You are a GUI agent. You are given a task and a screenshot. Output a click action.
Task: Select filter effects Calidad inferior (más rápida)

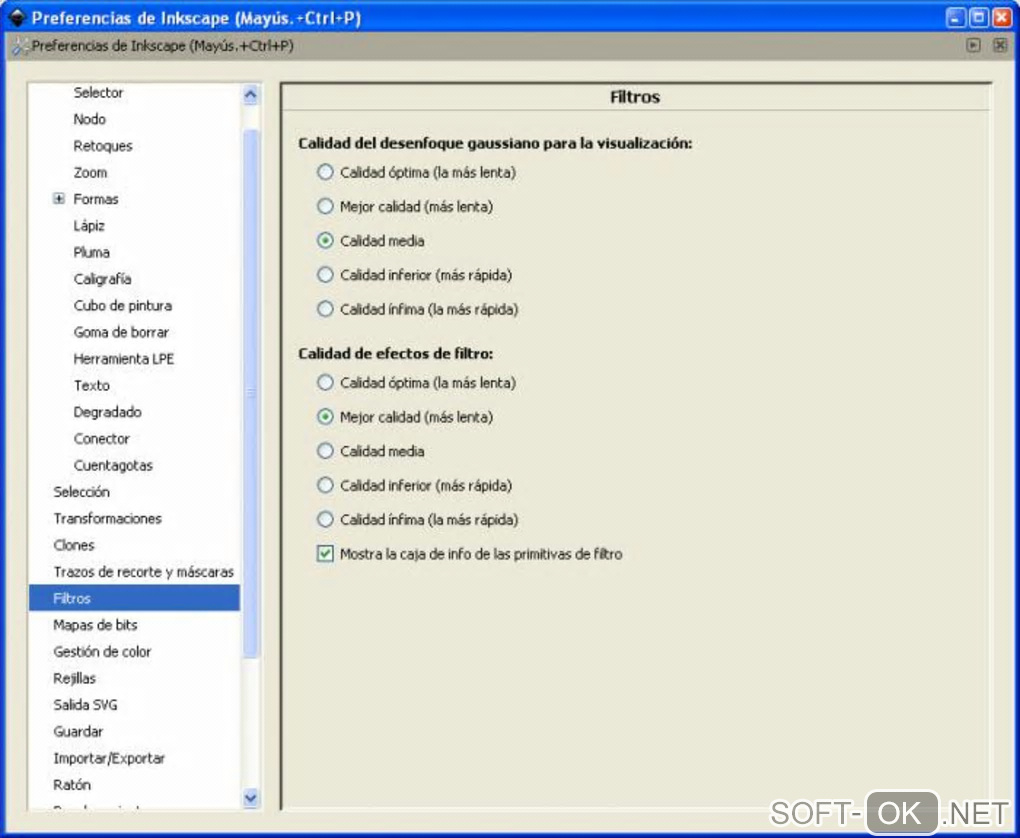[325, 485]
